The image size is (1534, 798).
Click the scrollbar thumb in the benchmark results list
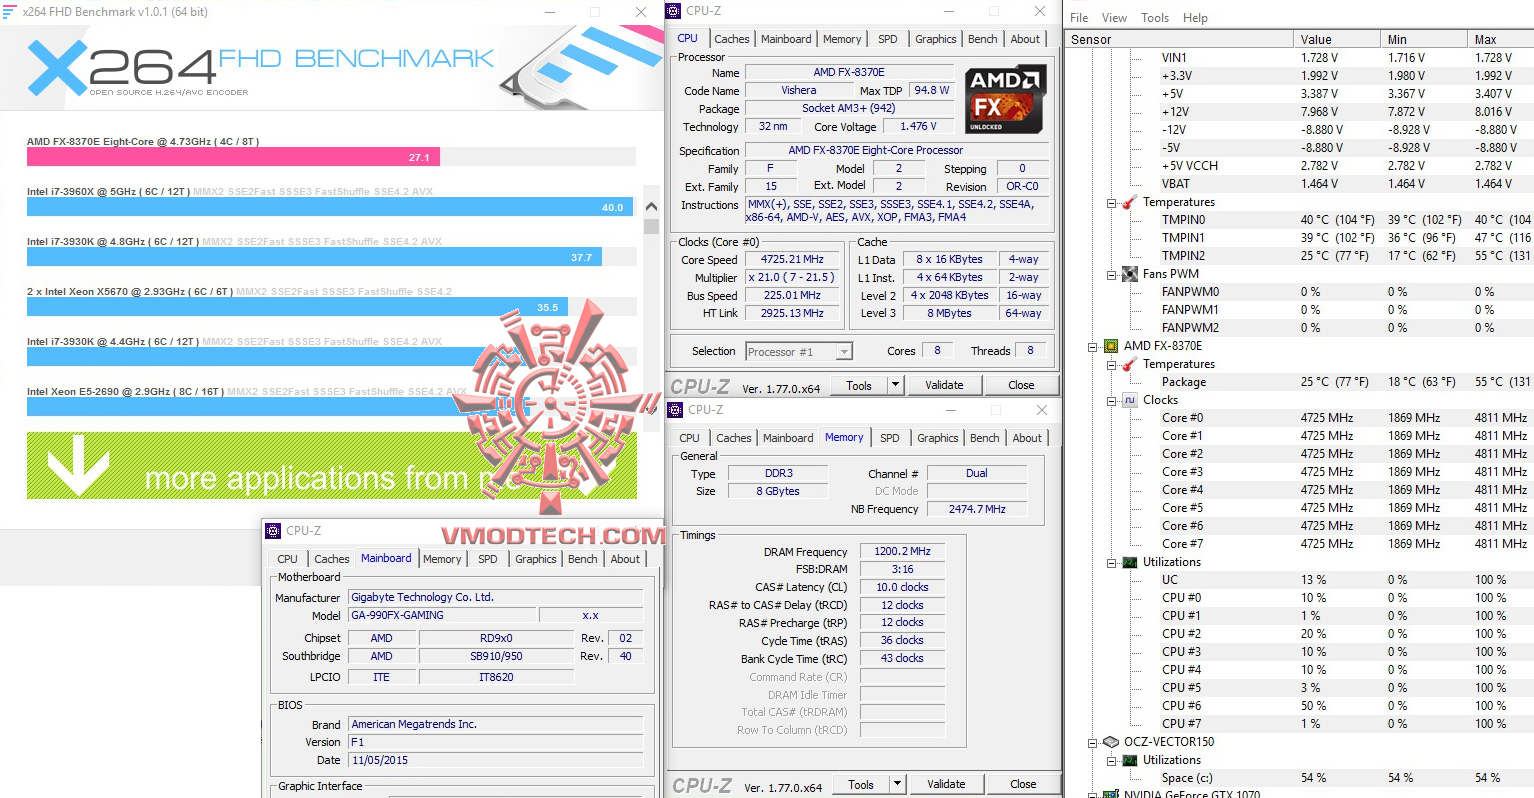[651, 226]
